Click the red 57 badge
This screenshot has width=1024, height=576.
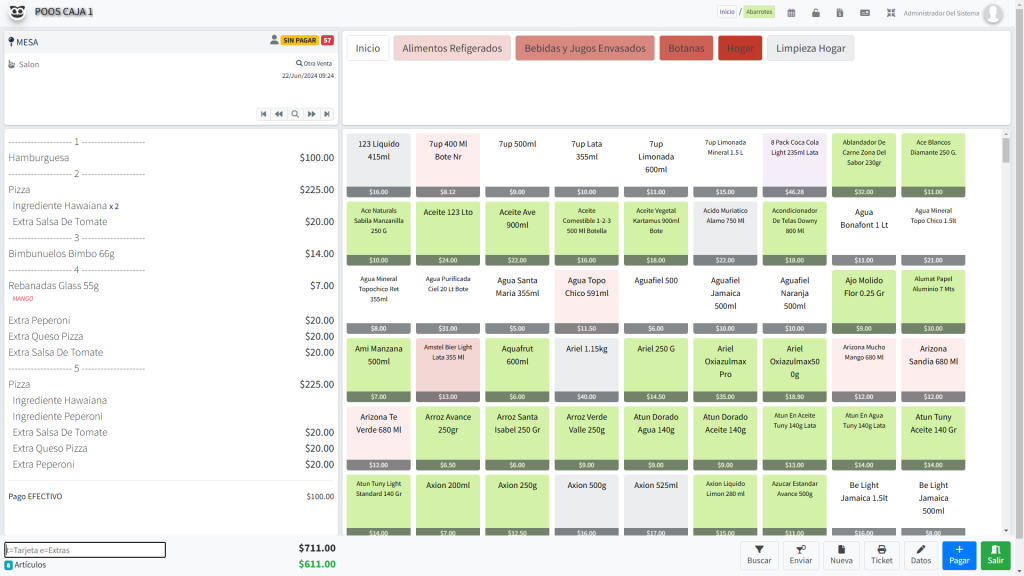(x=328, y=40)
